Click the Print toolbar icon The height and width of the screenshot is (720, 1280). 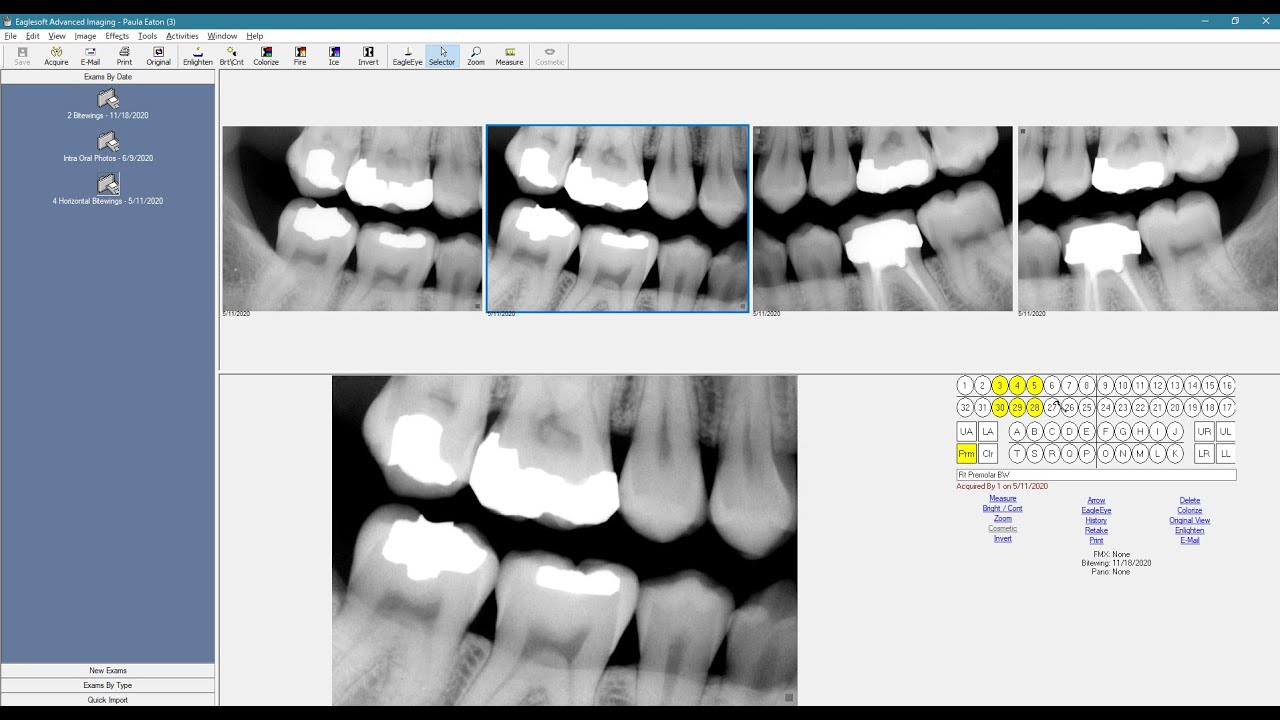click(124, 56)
